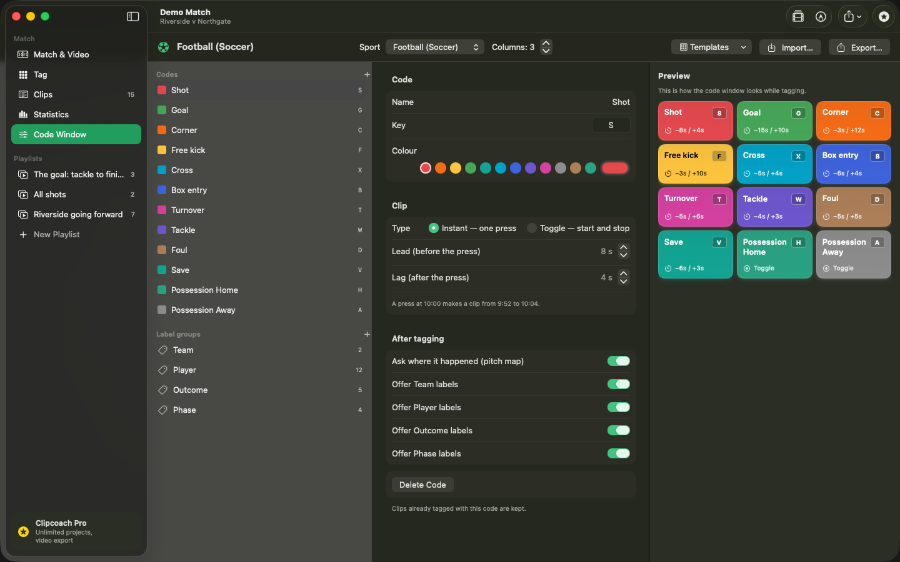Select the Team label group tag icon

tap(162, 350)
